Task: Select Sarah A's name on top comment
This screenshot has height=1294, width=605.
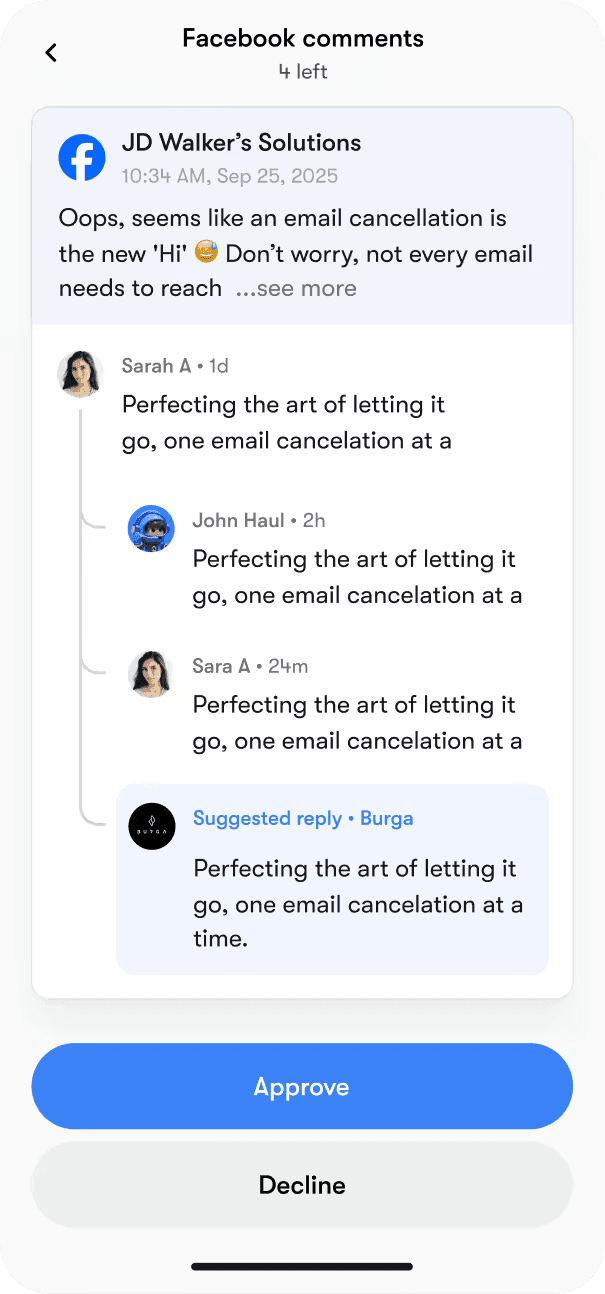Action: tap(156, 366)
